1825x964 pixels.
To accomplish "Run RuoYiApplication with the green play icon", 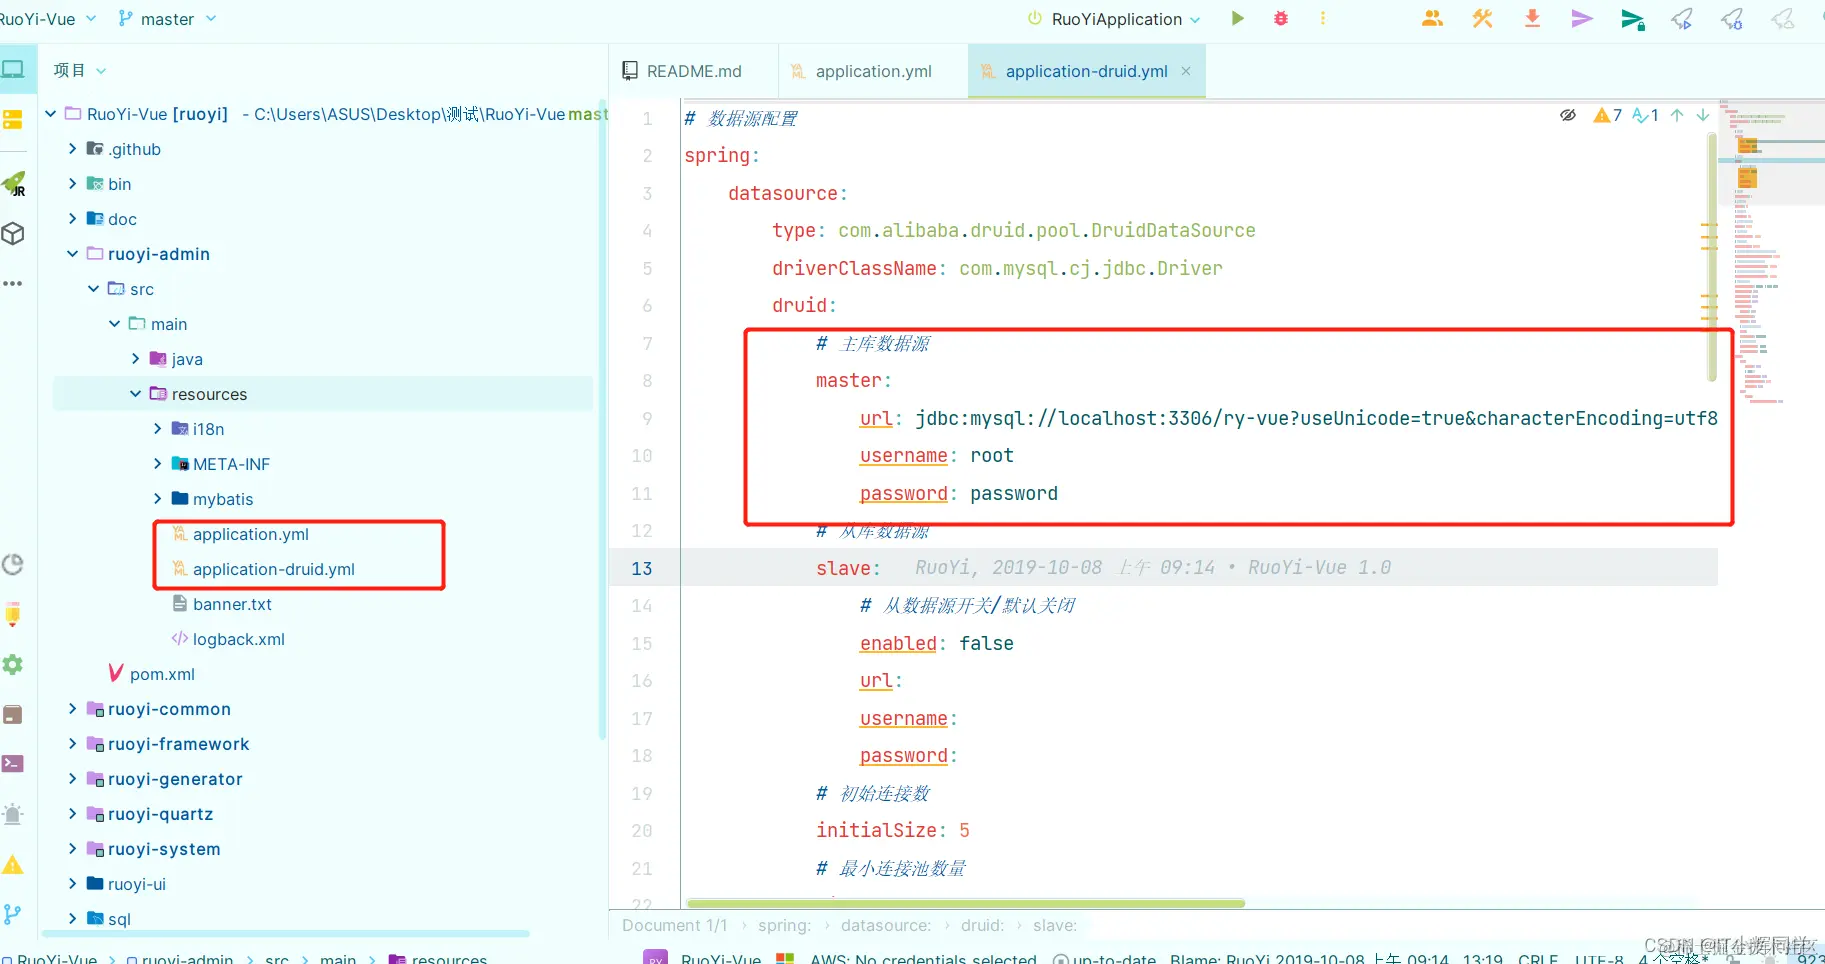I will pyautogui.click(x=1237, y=18).
